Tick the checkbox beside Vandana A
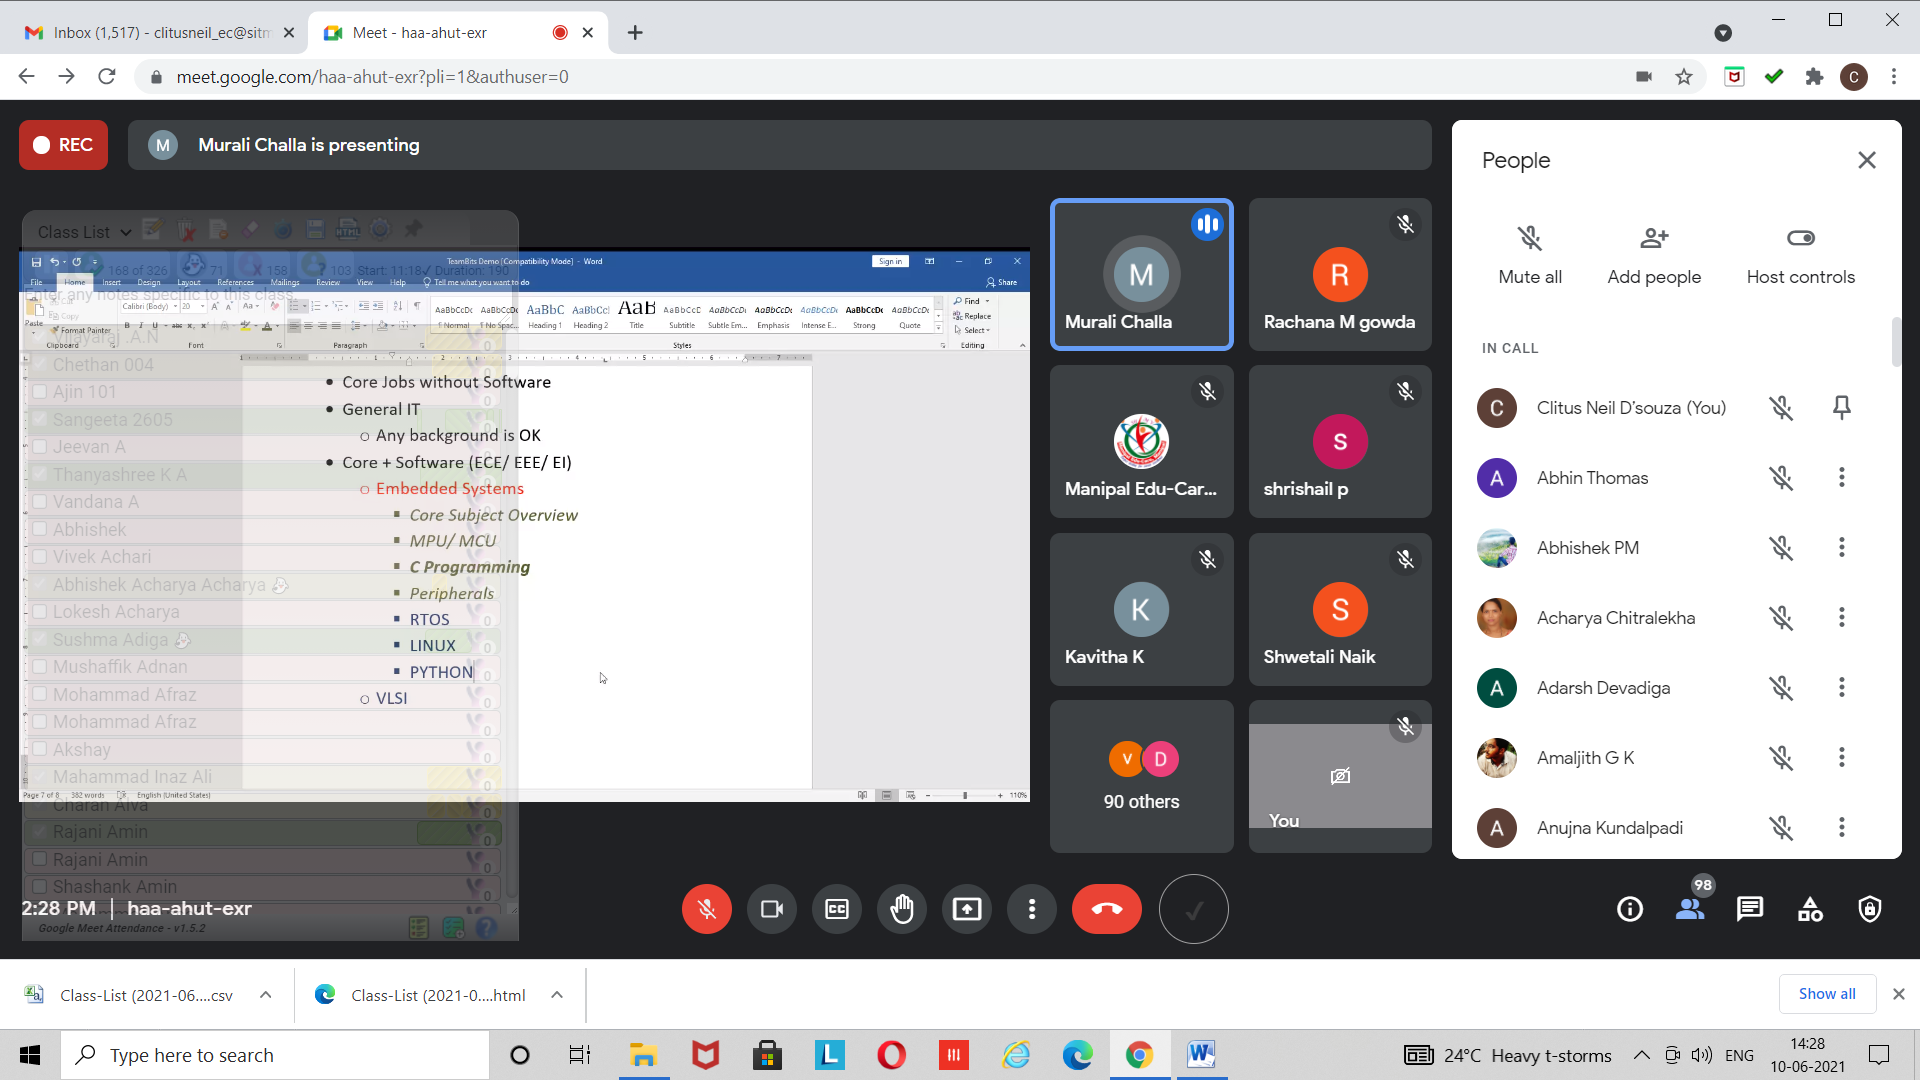The image size is (1920, 1080). coord(40,502)
